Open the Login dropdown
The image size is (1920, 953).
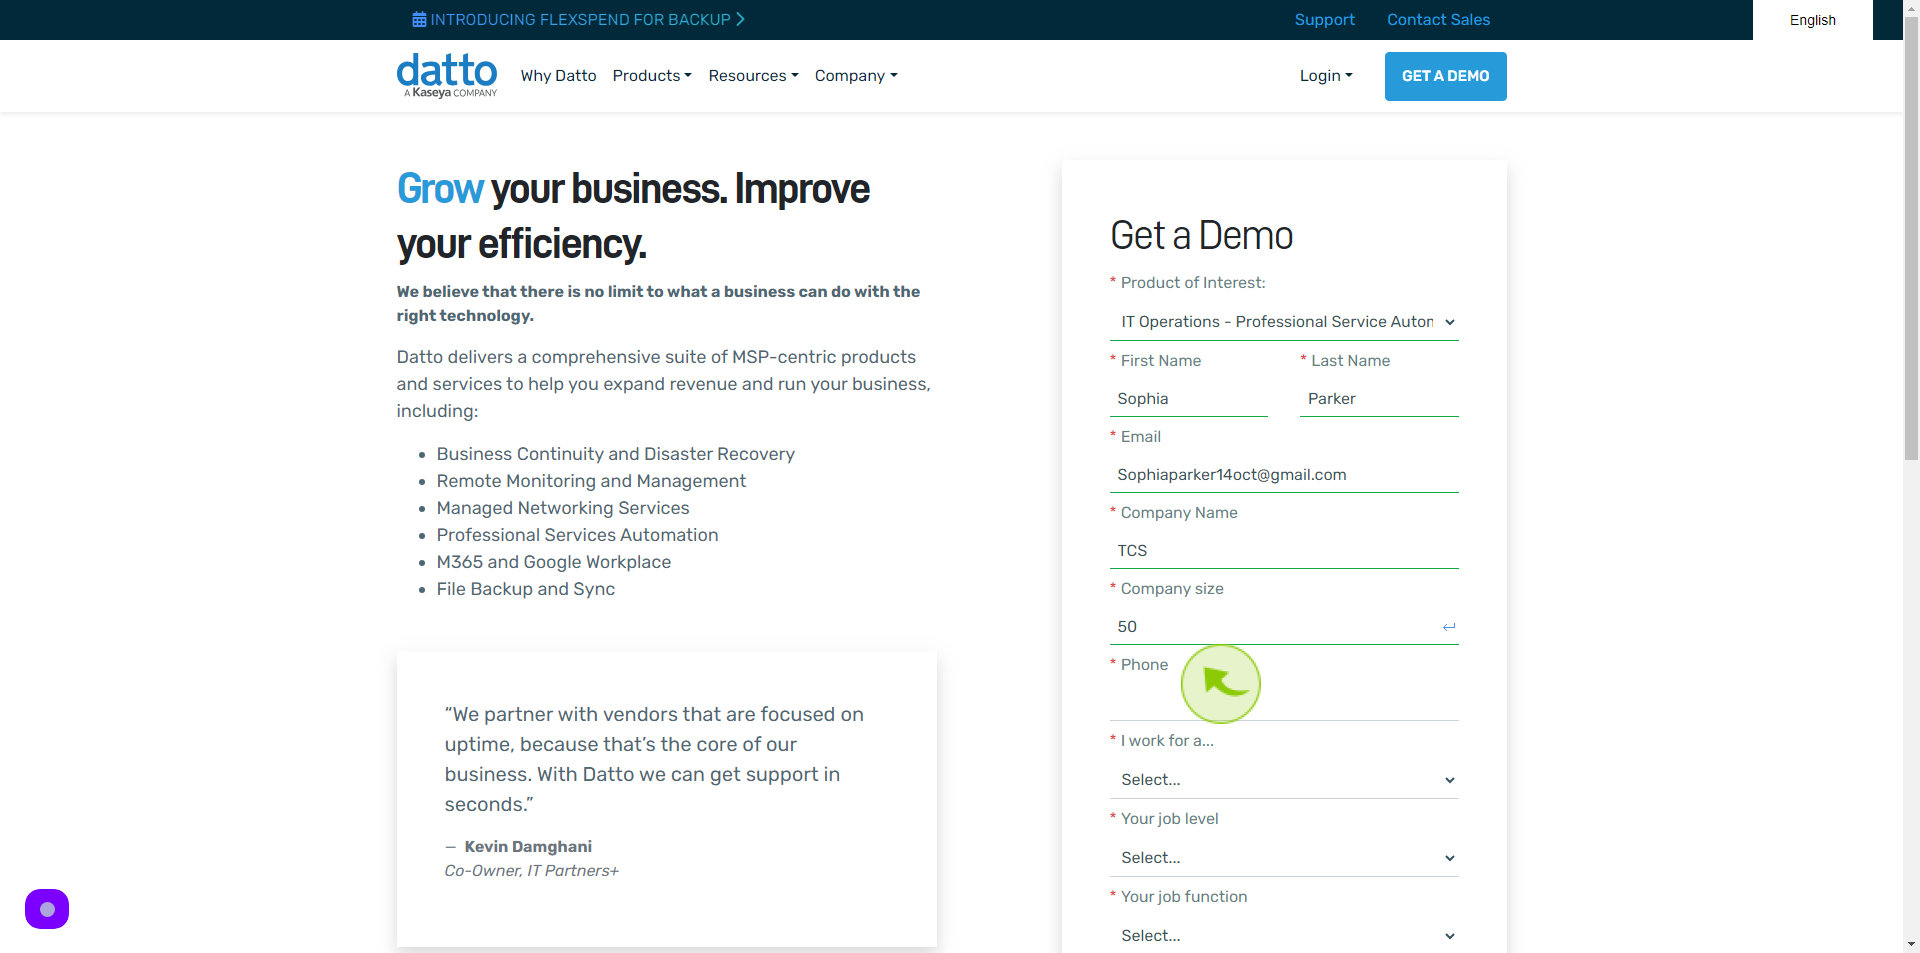pos(1326,76)
